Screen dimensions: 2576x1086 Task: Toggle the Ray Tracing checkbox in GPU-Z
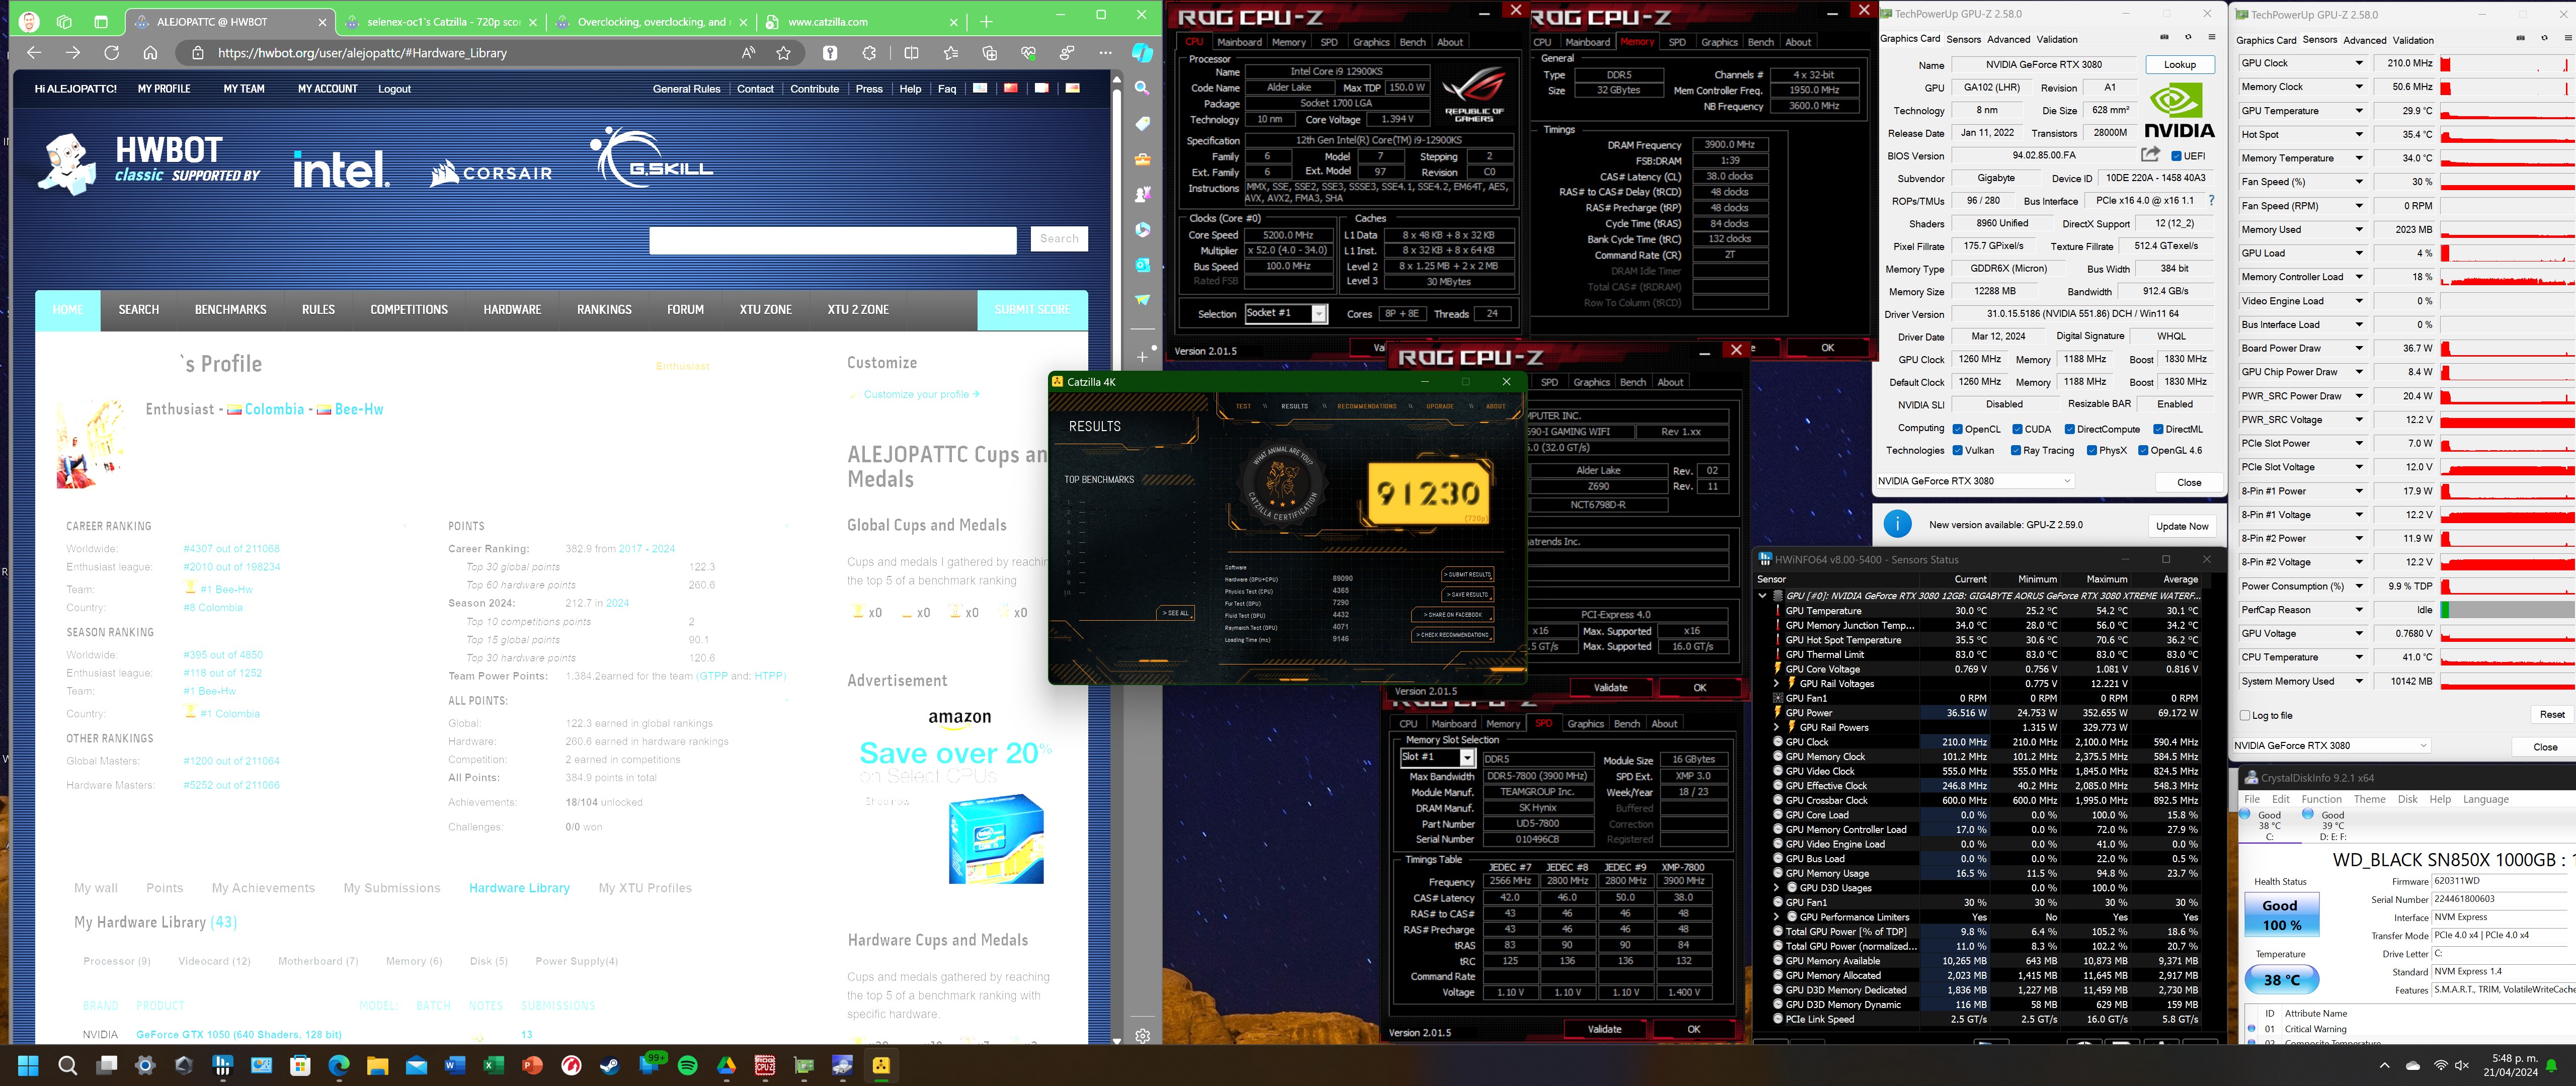(x=2016, y=450)
